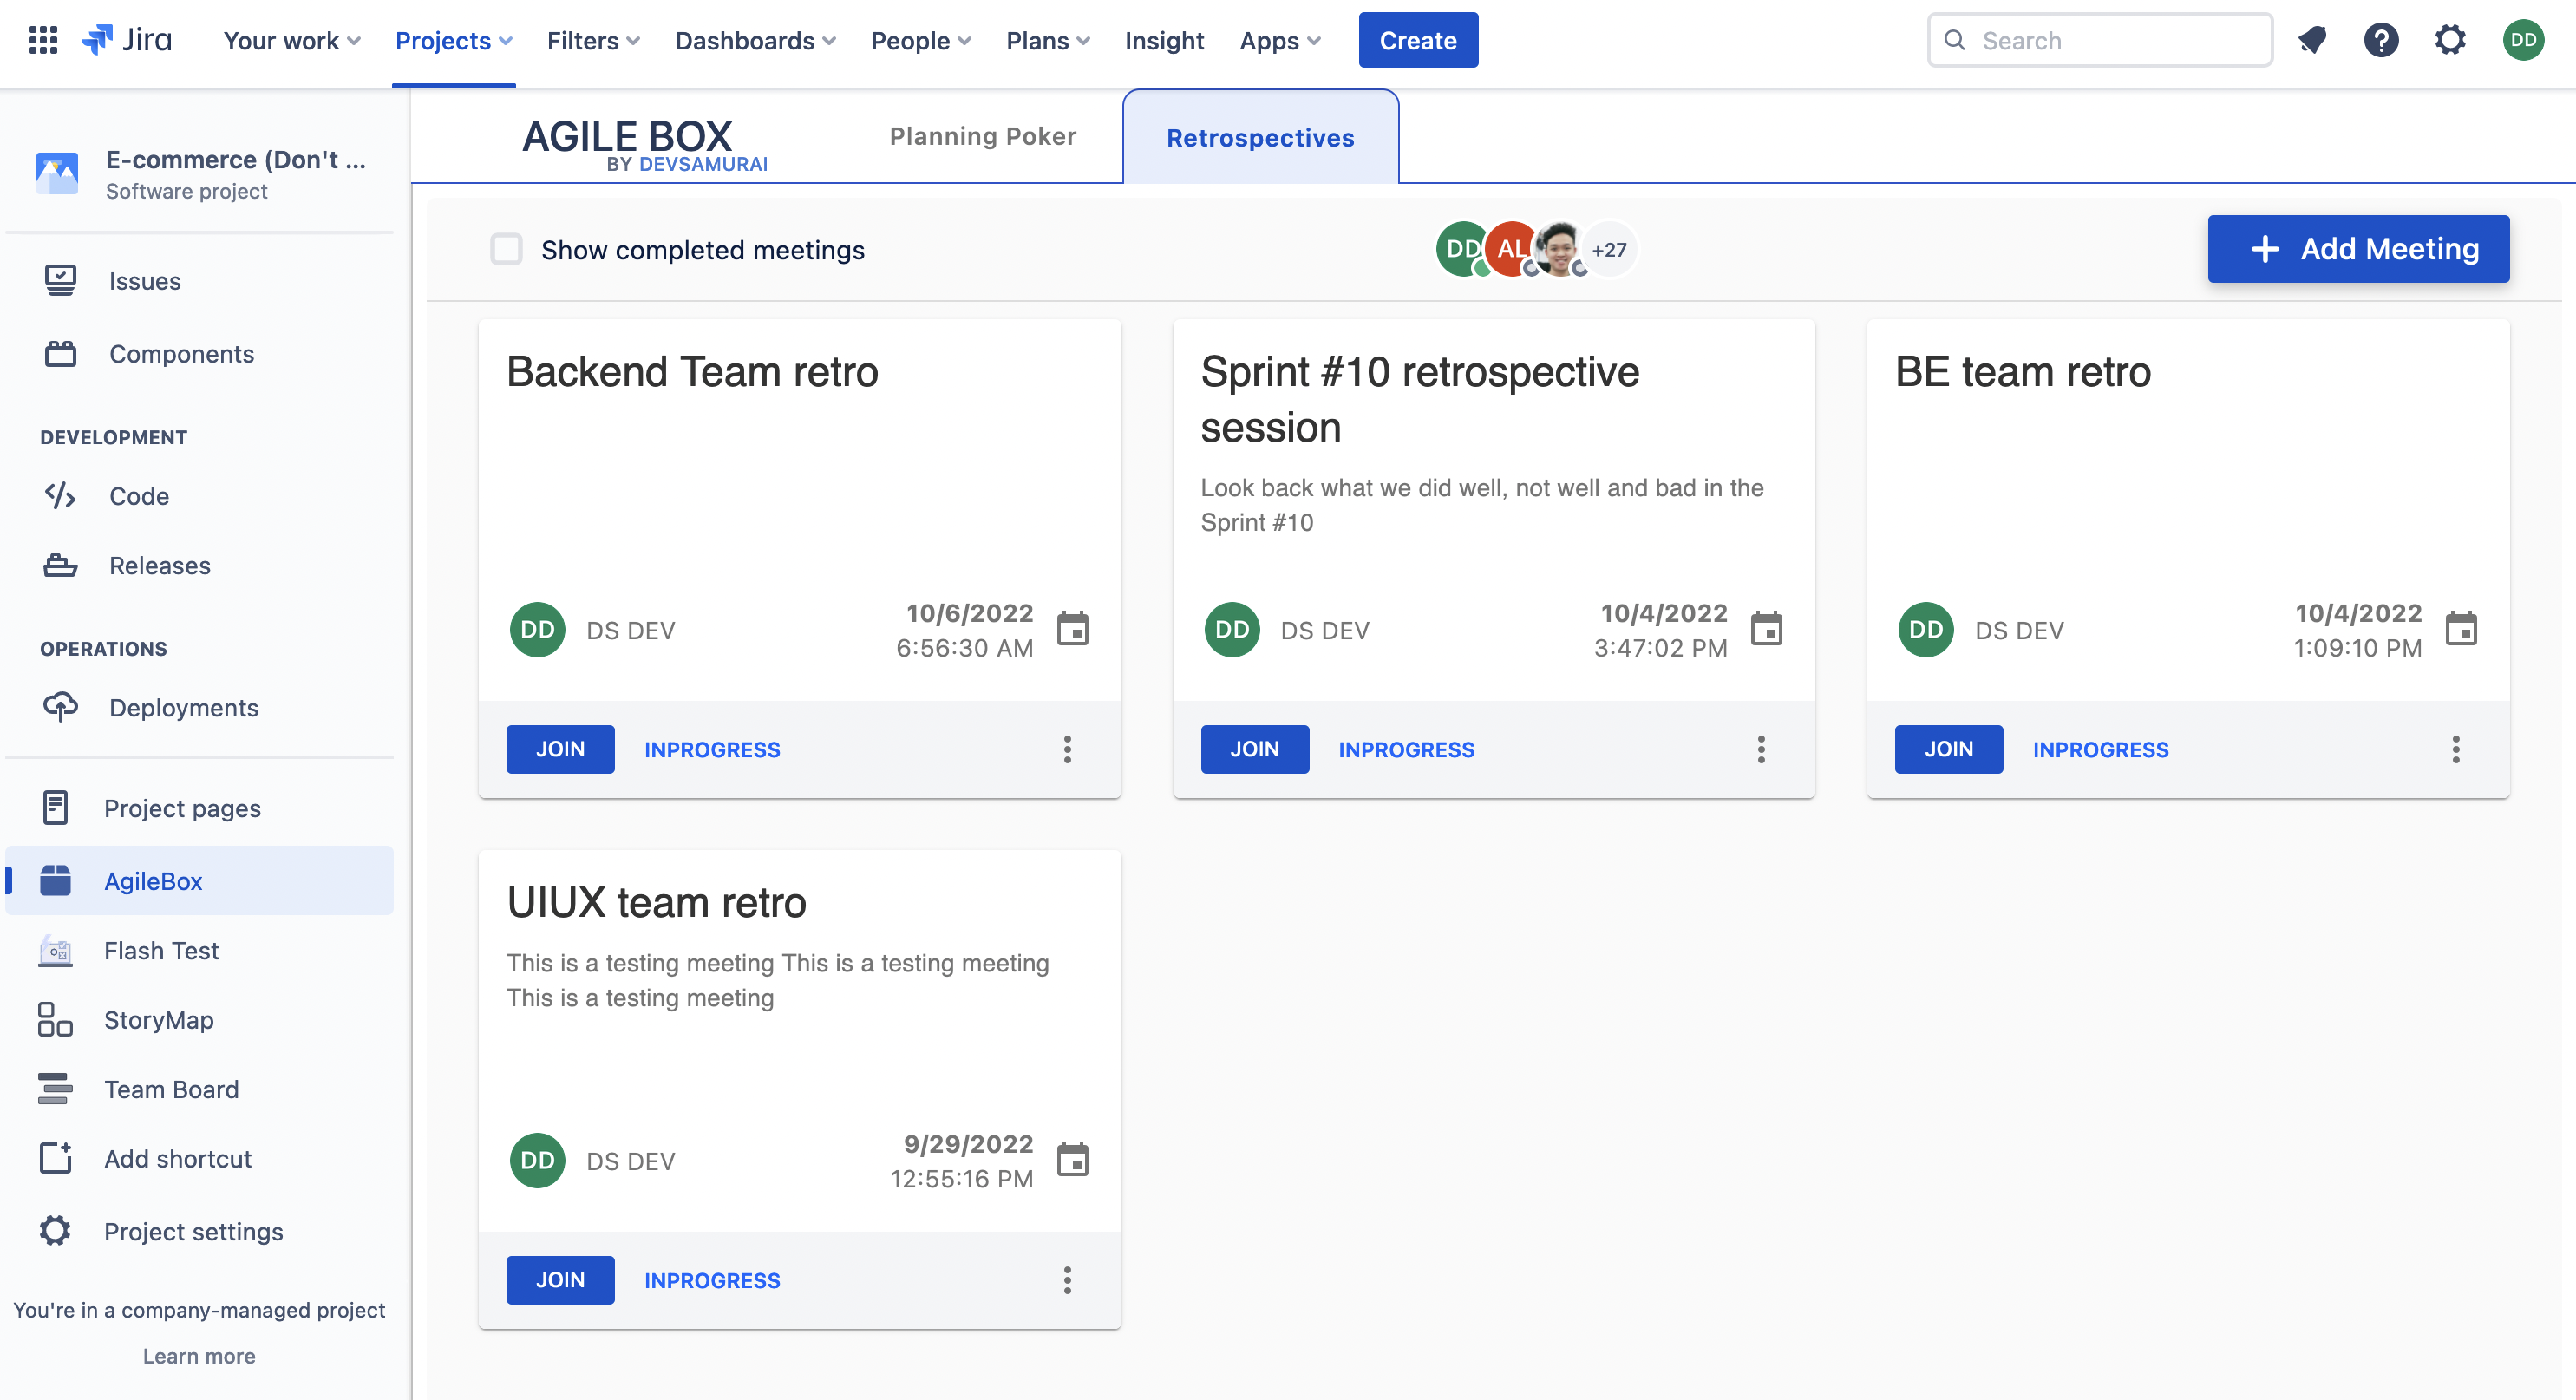
Task: Click the Team Board icon
Action: [56, 1089]
